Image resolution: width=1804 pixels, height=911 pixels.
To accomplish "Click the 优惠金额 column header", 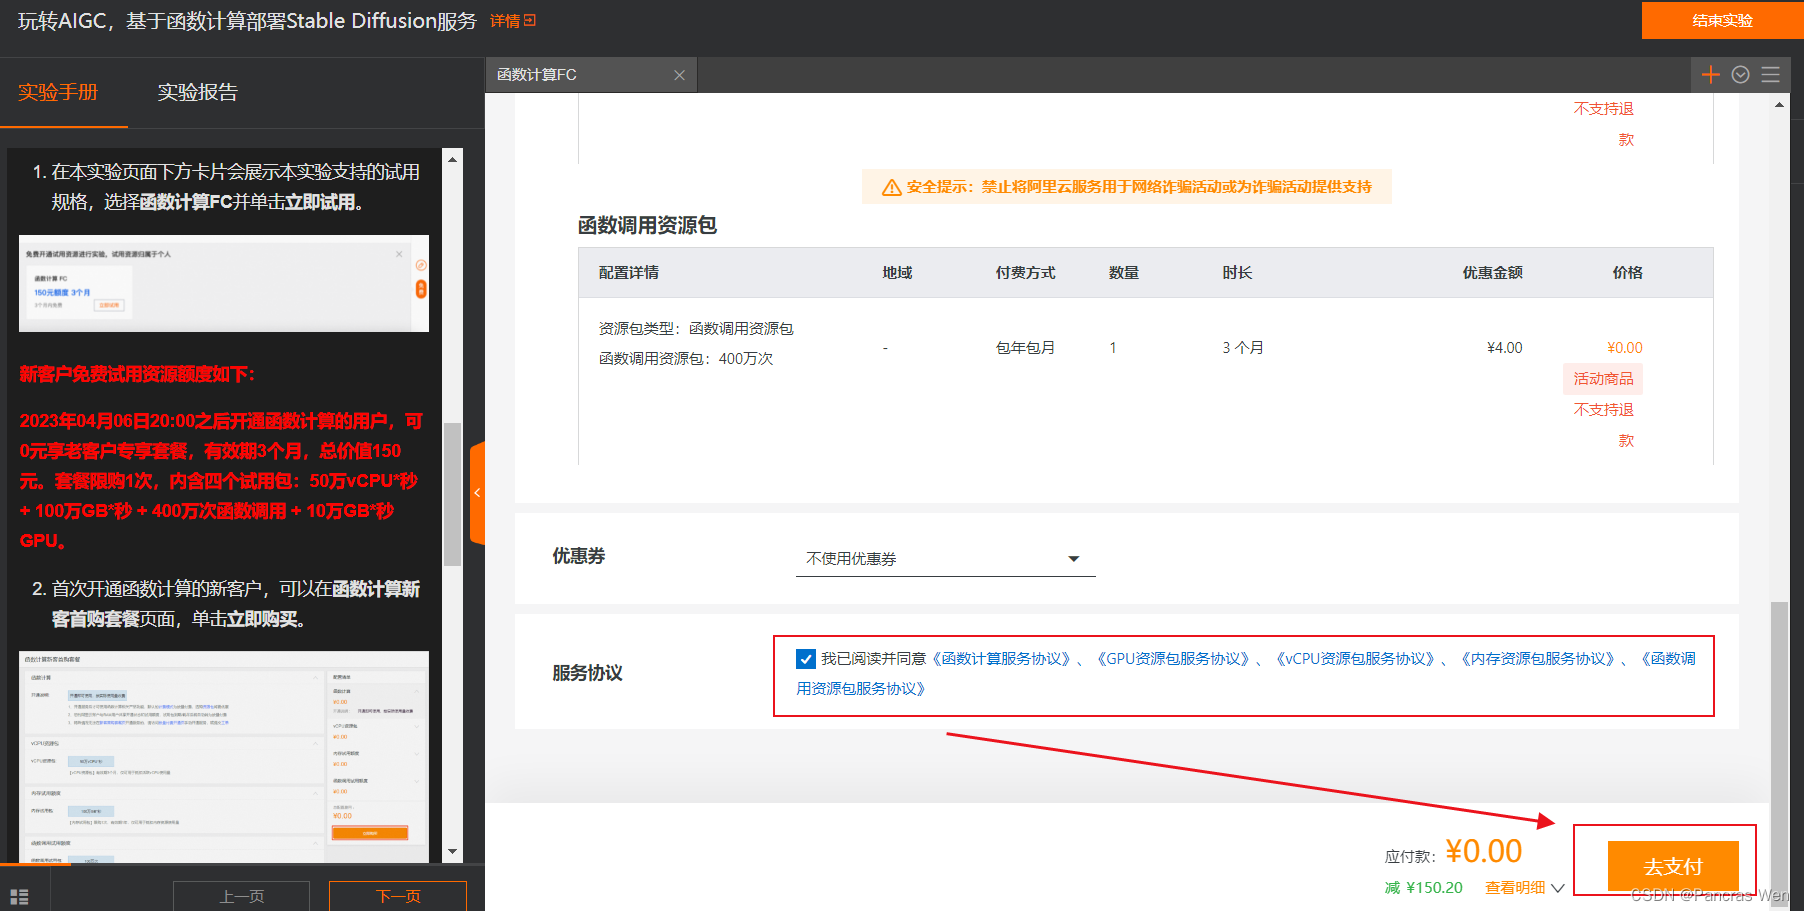I will coord(1492,273).
